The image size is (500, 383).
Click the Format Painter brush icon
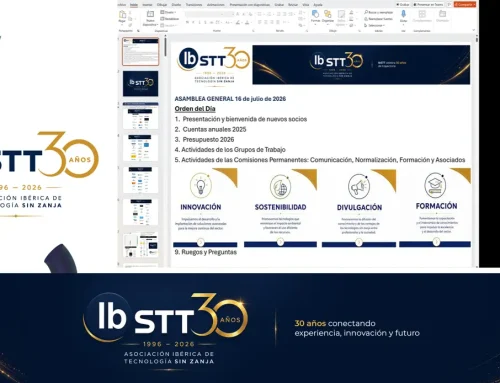point(130,25)
